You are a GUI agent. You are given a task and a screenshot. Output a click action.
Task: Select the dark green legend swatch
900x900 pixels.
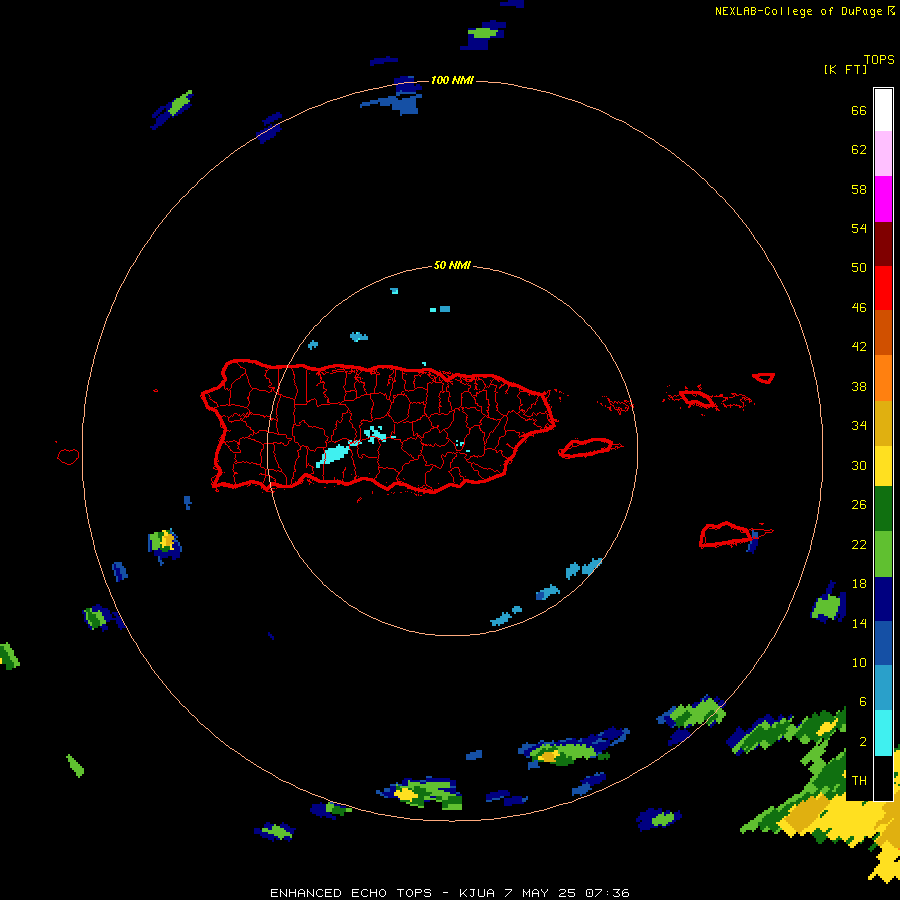(883, 509)
